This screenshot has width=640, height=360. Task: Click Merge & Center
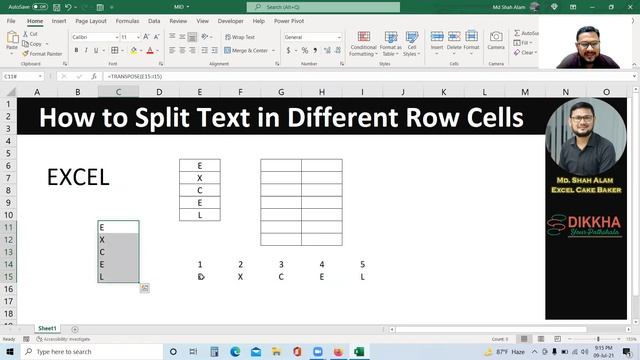(x=246, y=50)
